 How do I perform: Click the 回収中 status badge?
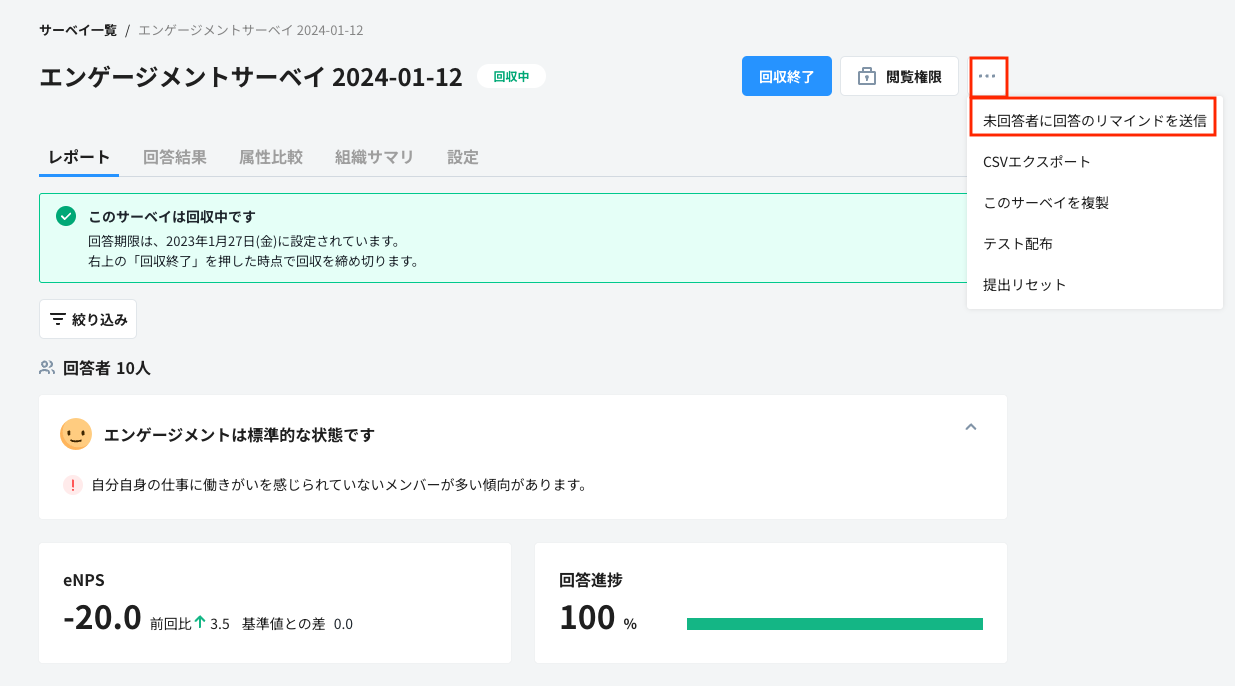511,76
